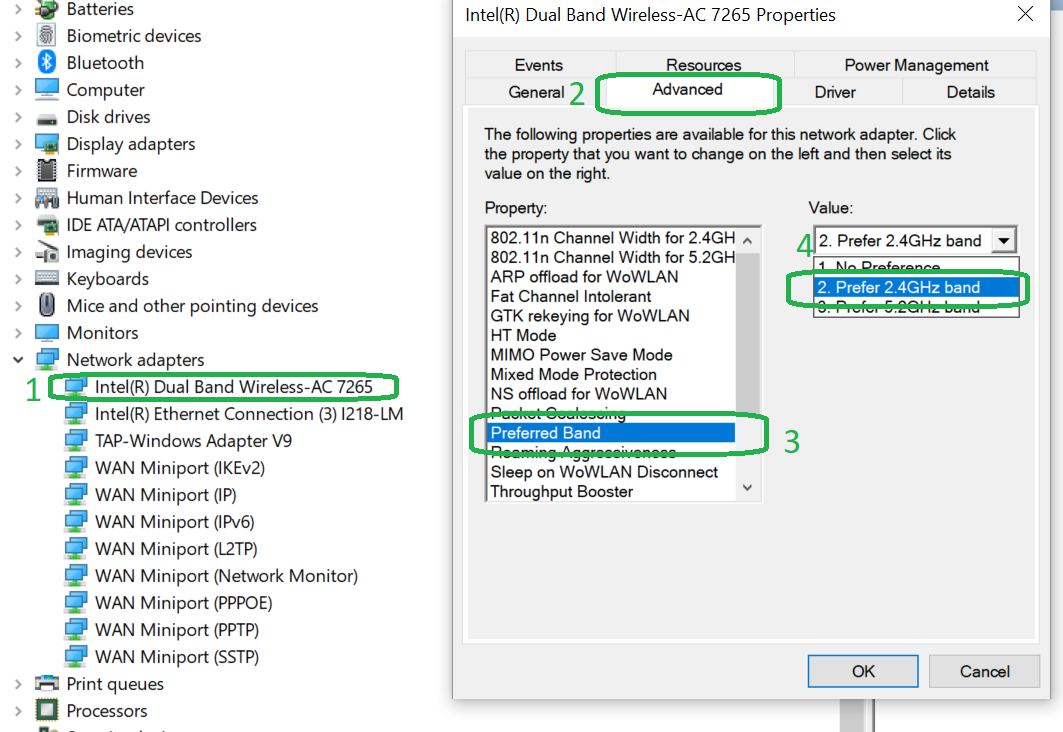Click the IDE ATA/ATAPI controllers icon
The width and height of the screenshot is (1063, 732).
coord(47,225)
